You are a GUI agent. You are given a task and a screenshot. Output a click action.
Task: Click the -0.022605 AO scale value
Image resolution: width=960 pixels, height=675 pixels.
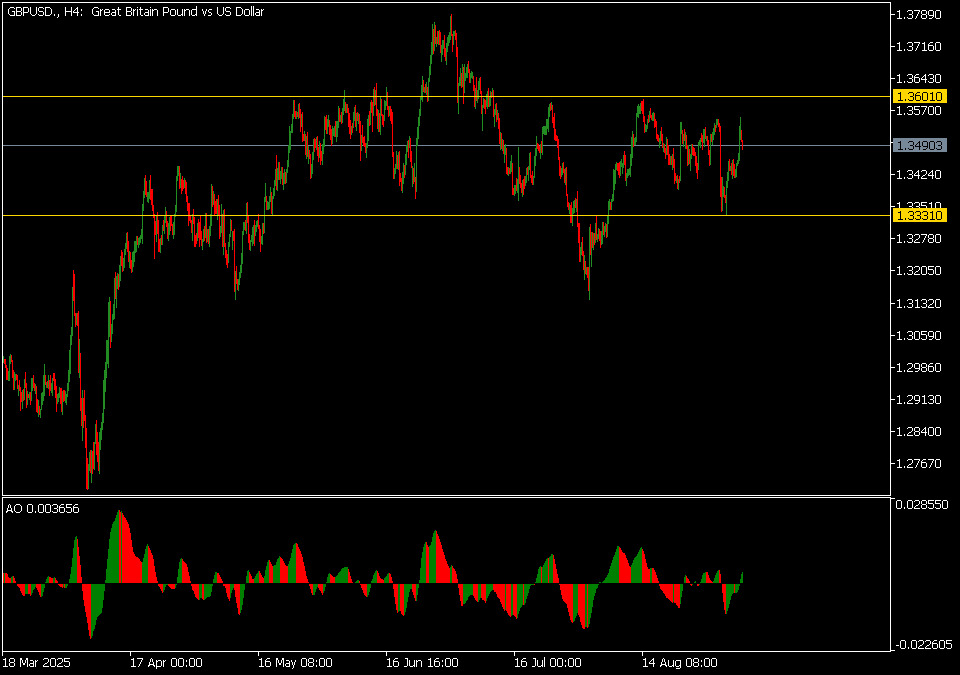[x=923, y=644]
